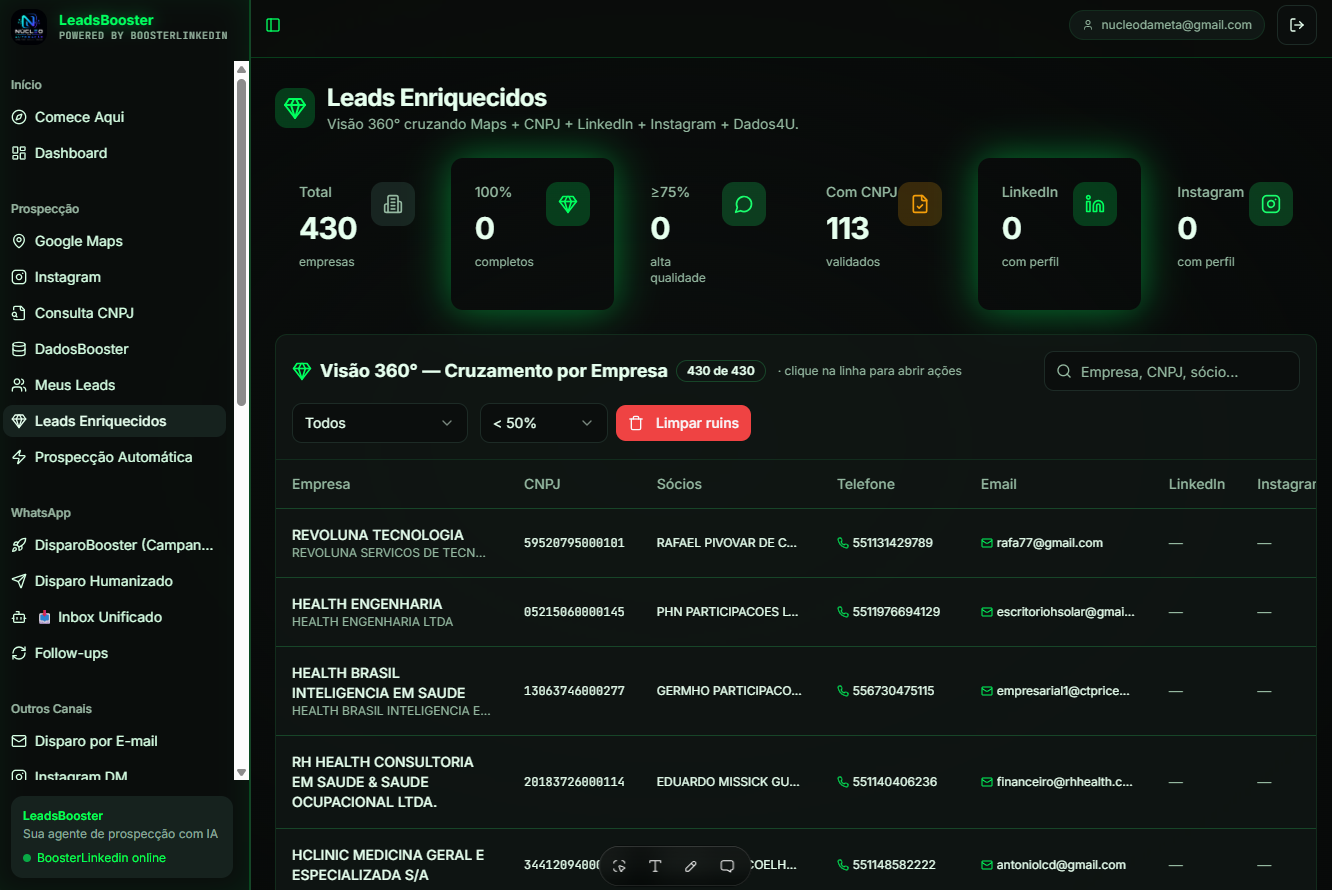Select the comment tool in floating toolbar

pos(727,866)
